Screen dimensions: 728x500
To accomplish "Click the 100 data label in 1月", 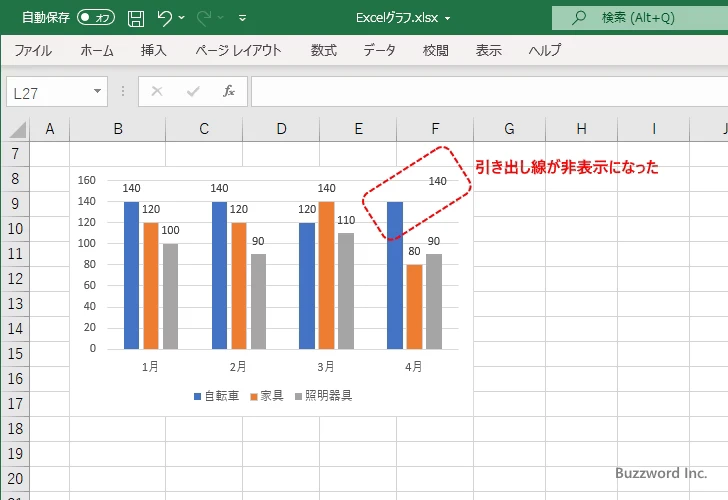I will pyautogui.click(x=170, y=230).
